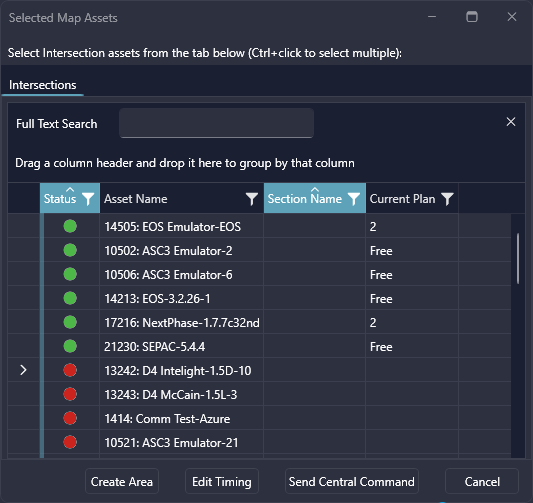
Task: Click red status dot for 1414 Comm Test-Azure
Action: 70,418
